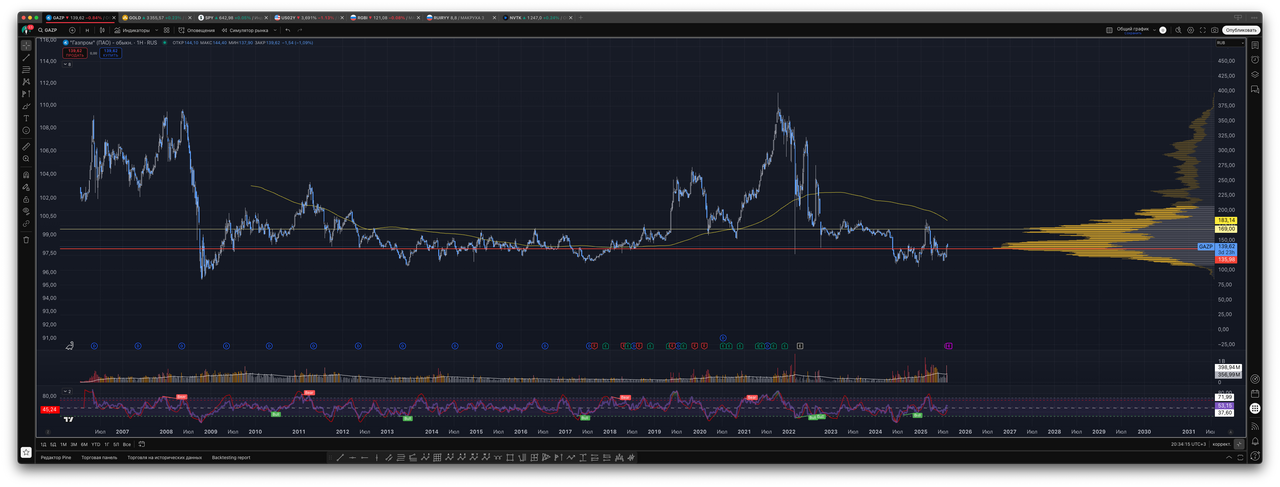Open the text annotation tool
This screenshot has width=1280, height=487.
(26, 117)
